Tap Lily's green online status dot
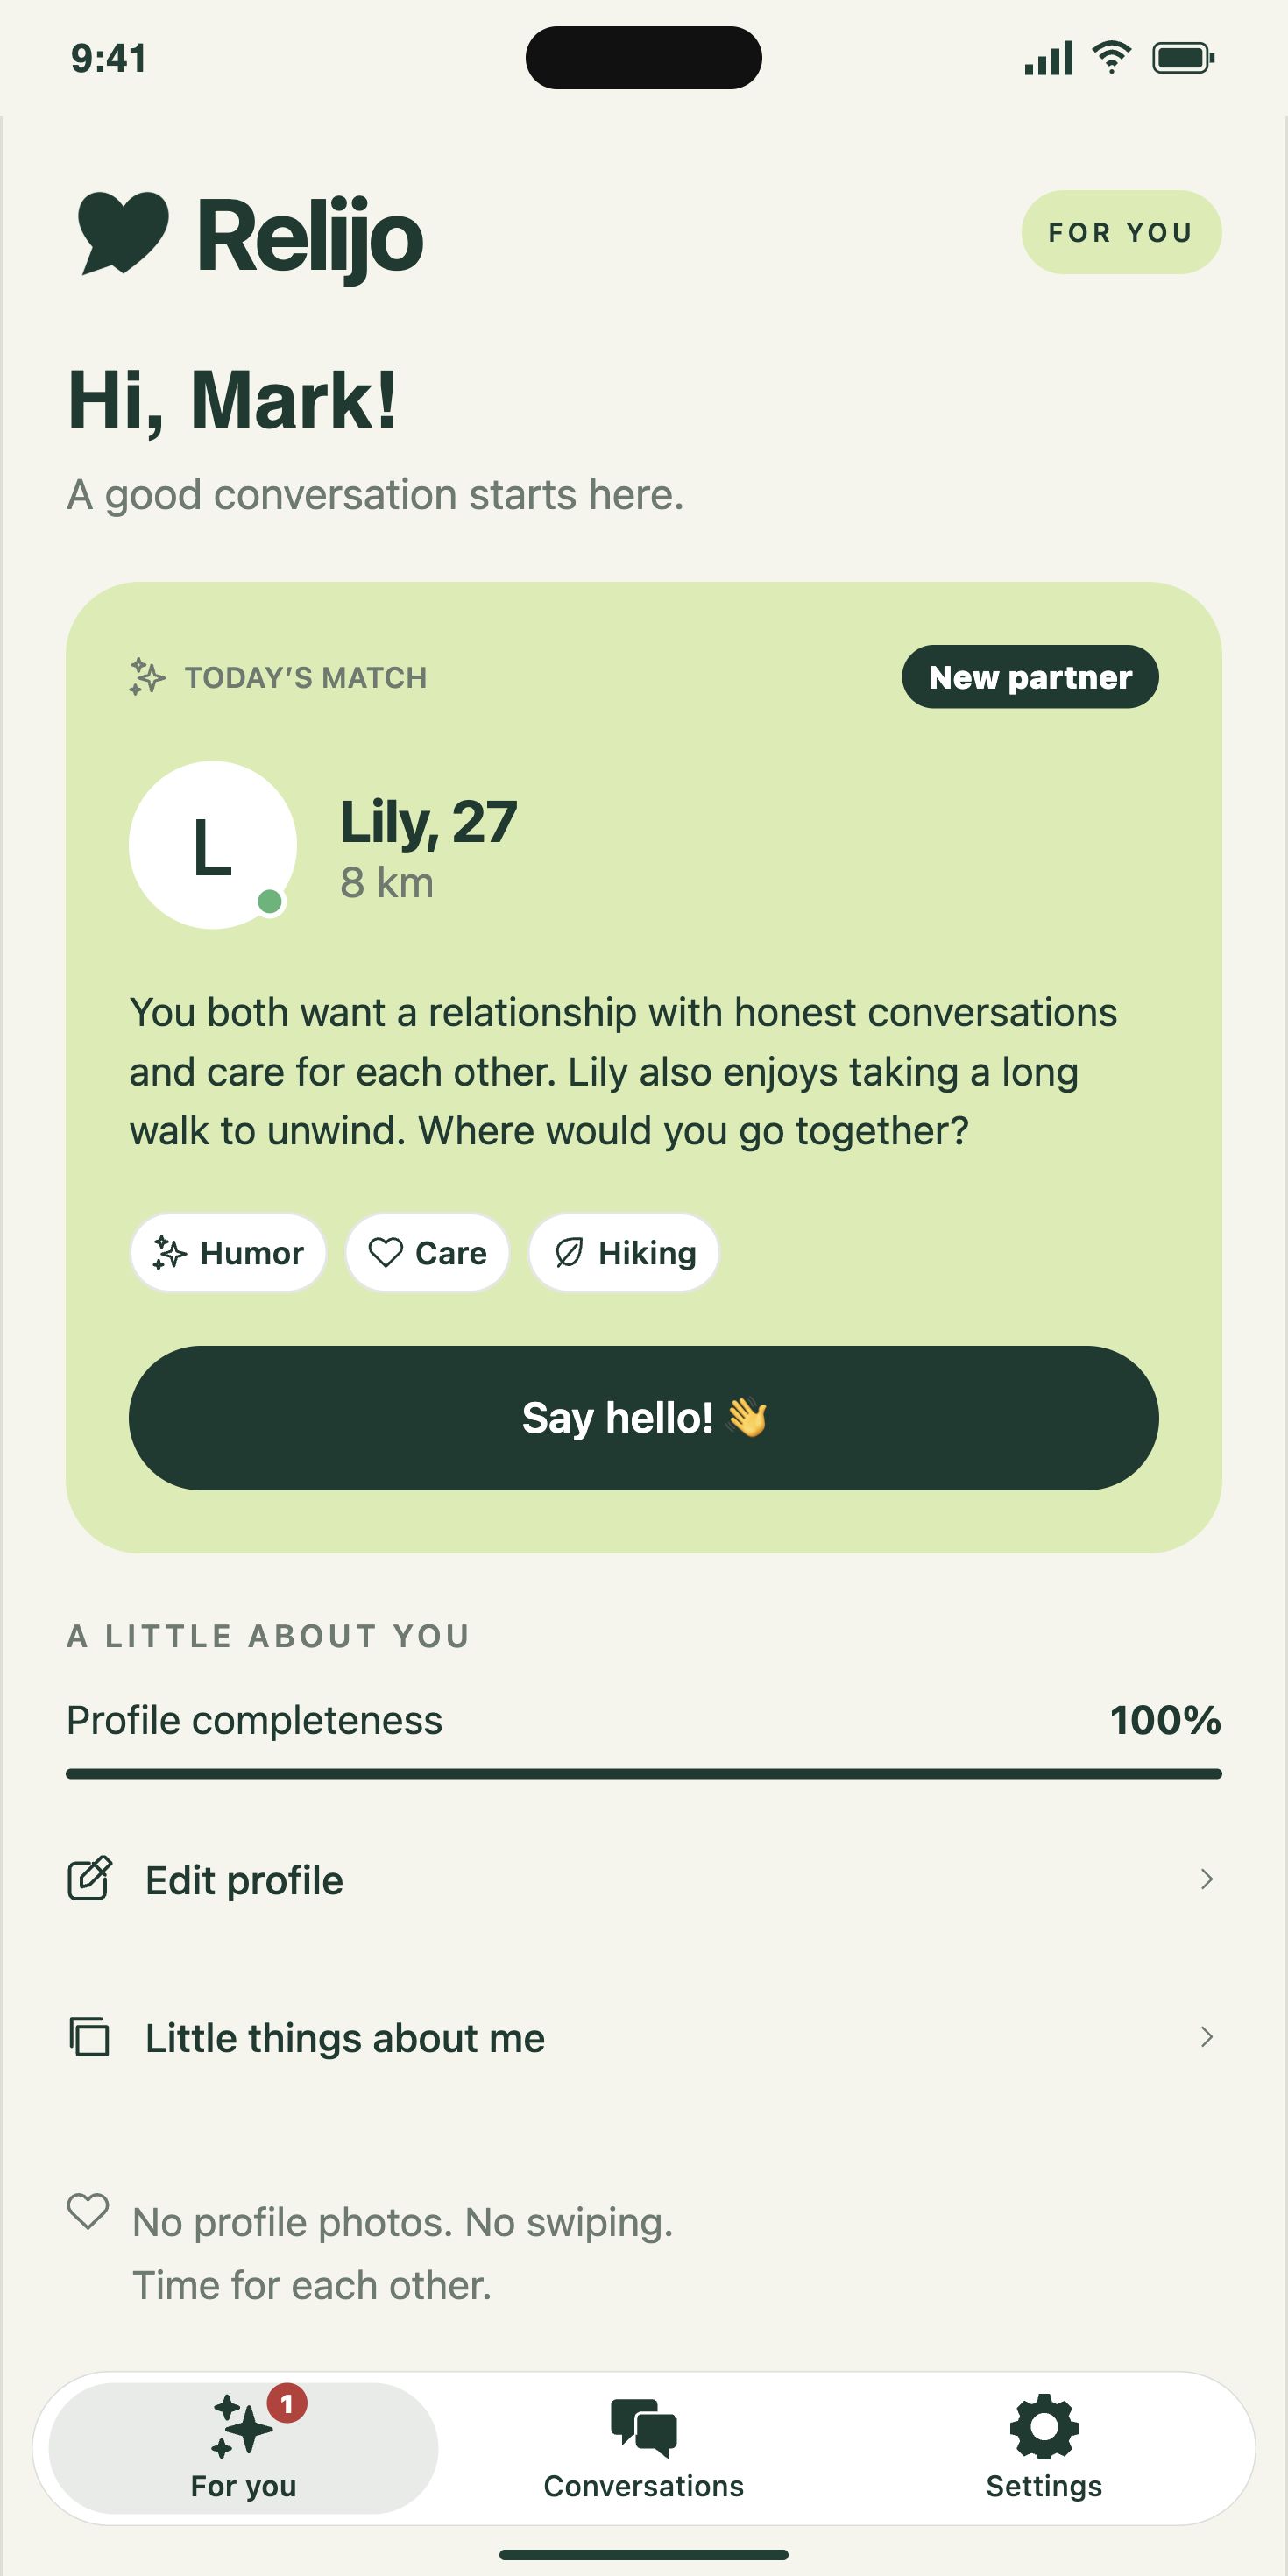The width and height of the screenshot is (1288, 2576). click(x=269, y=901)
